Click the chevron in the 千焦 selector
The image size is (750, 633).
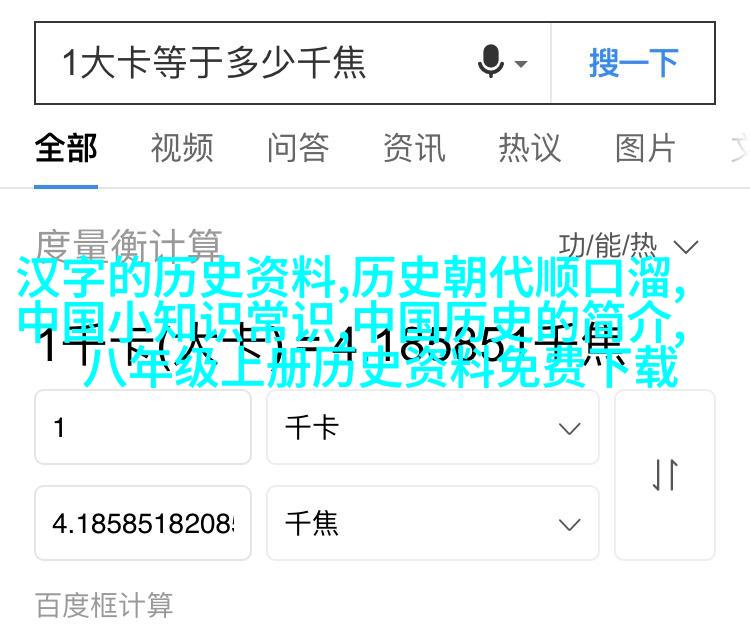569,524
